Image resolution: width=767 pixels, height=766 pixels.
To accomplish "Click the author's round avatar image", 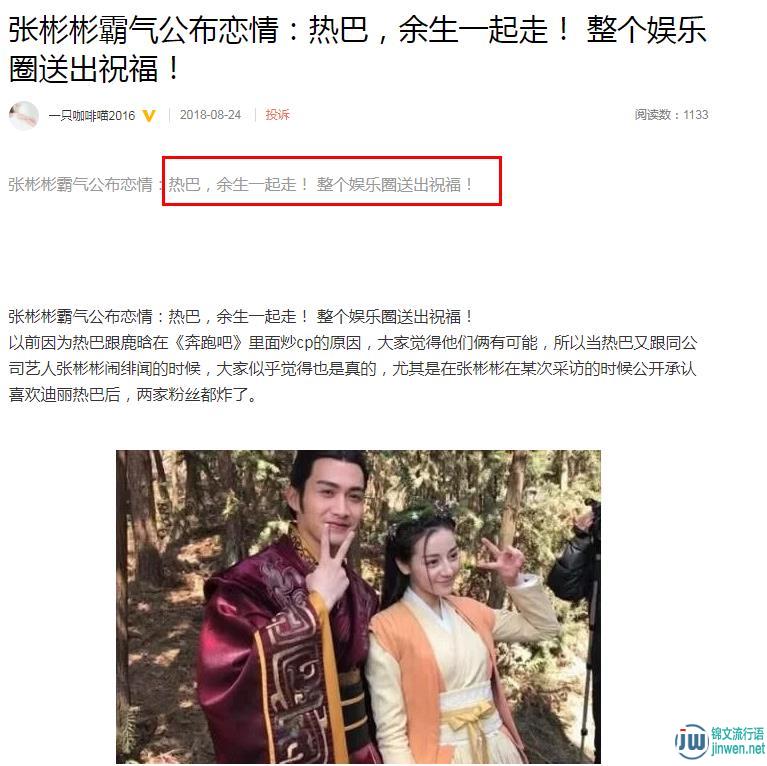I will [23, 115].
